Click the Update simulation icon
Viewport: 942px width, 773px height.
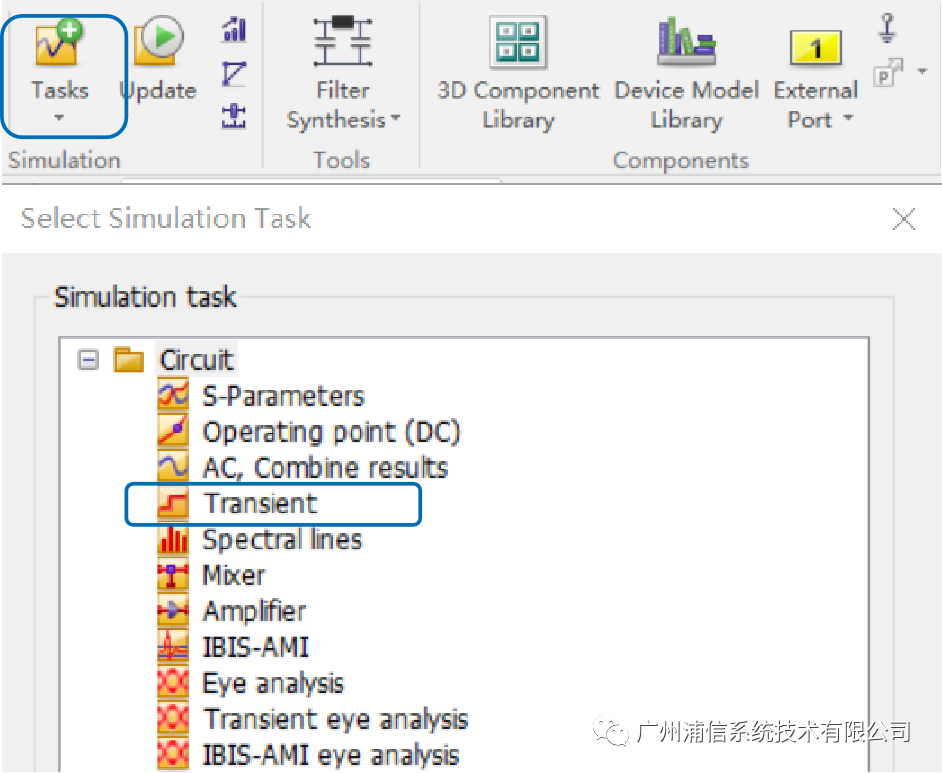coord(160,40)
